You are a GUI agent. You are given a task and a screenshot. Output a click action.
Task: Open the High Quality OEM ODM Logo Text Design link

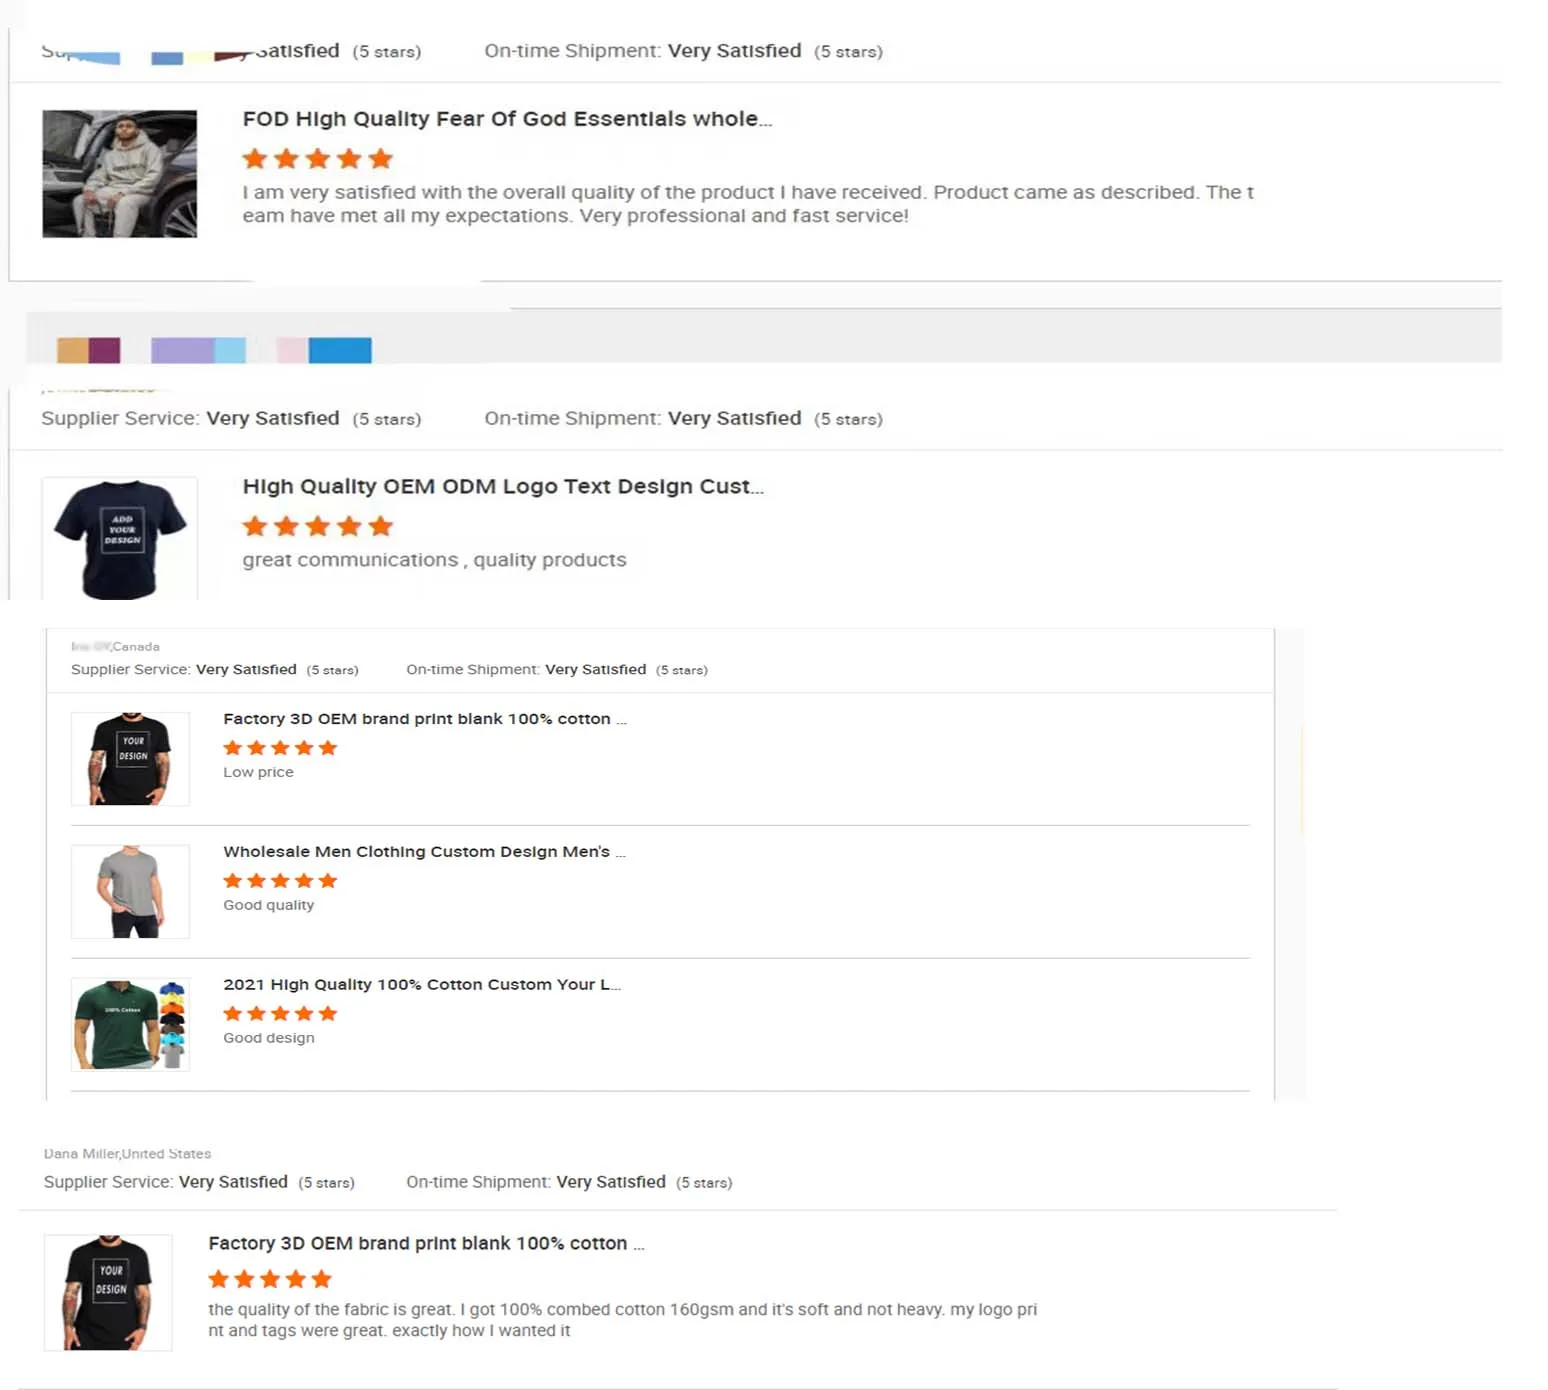click(502, 487)
